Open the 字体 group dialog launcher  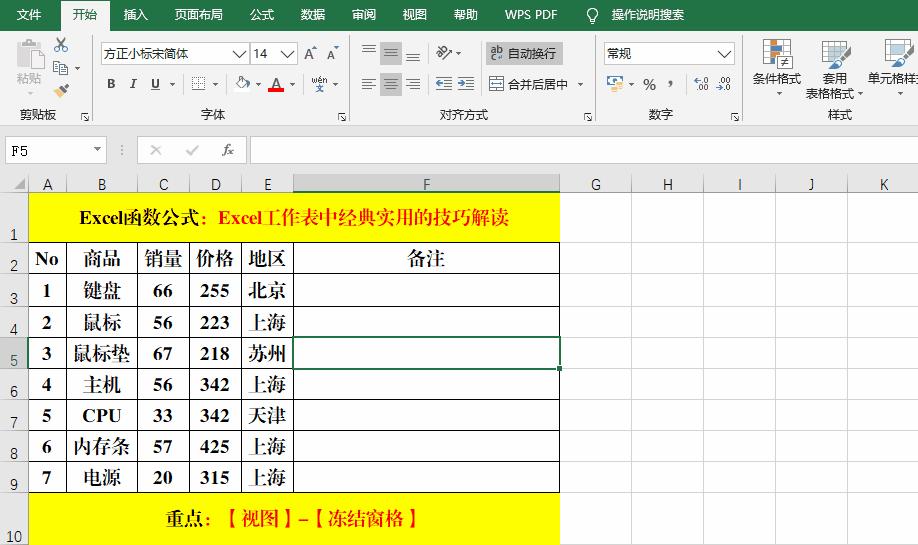(x=342, y=117)
